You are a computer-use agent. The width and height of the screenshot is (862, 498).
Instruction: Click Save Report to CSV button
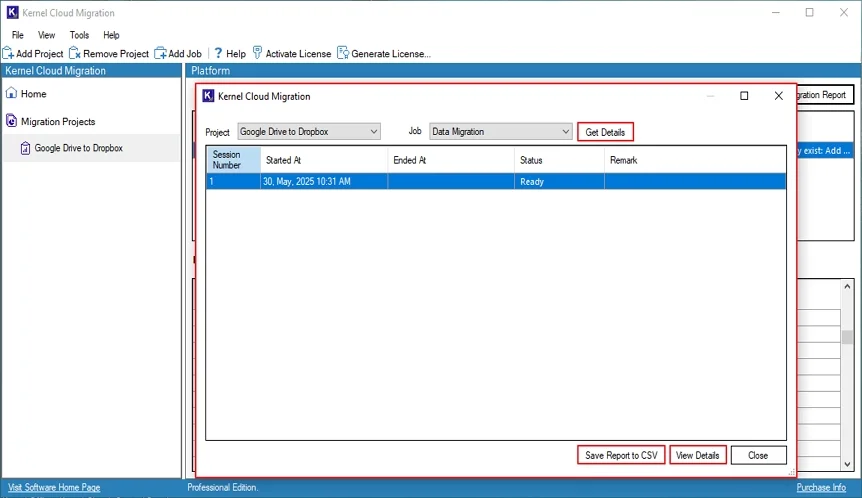tap(621, 455)
